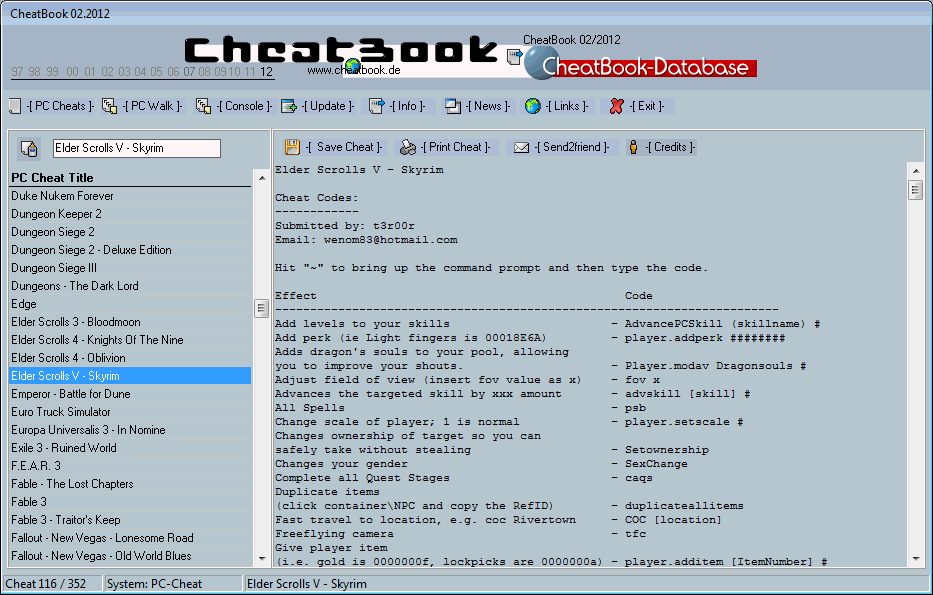Select Dungeon Keeper 2 in the list

point(130,214)
